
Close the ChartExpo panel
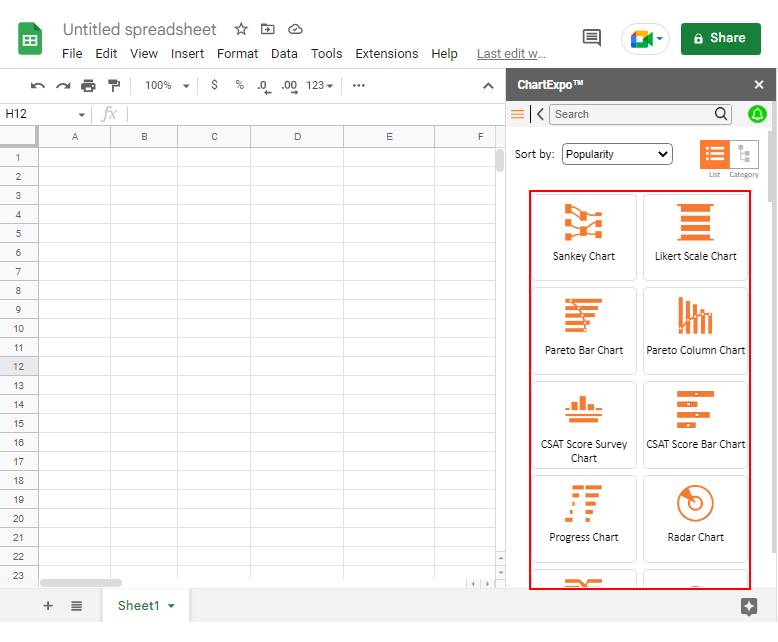point(759,84)
